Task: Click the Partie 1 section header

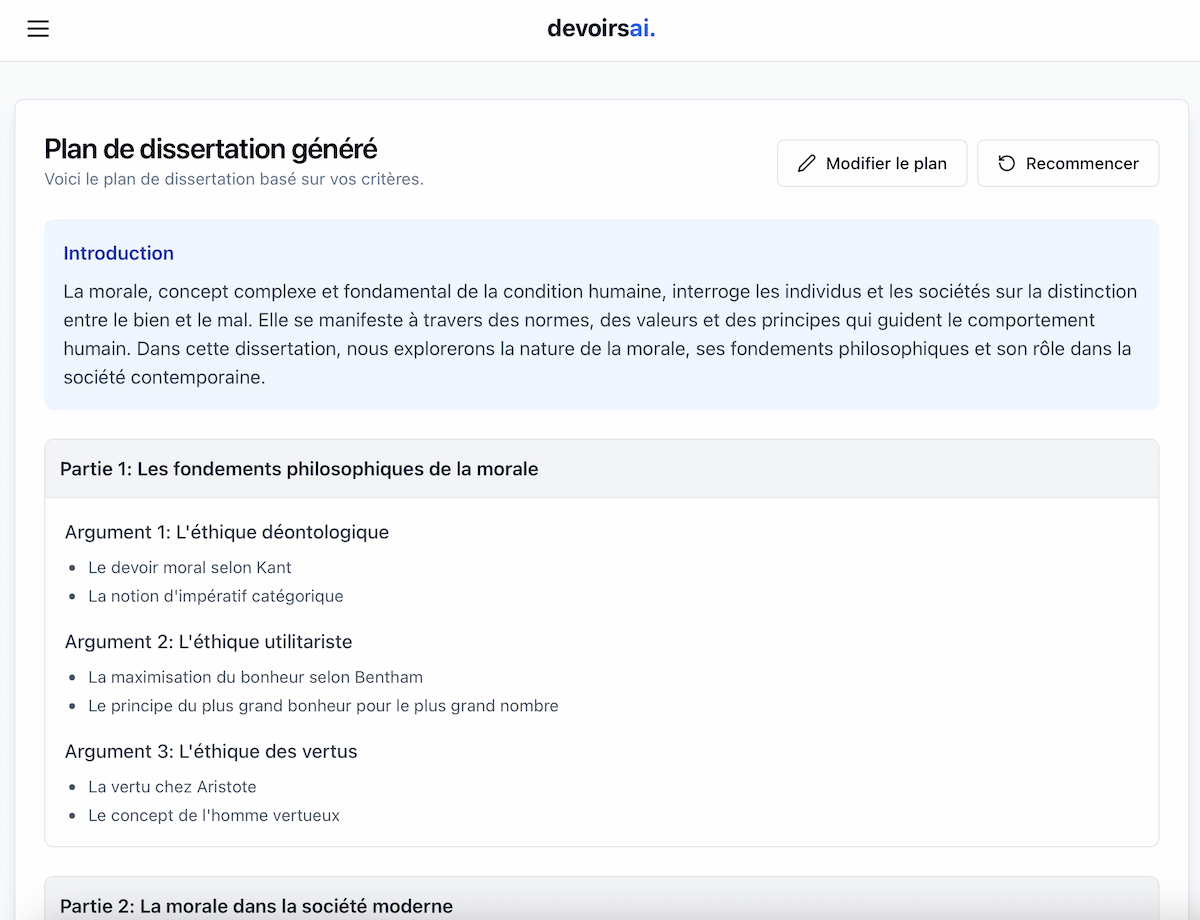Action: pyautogui.click(x=602, y=468)
